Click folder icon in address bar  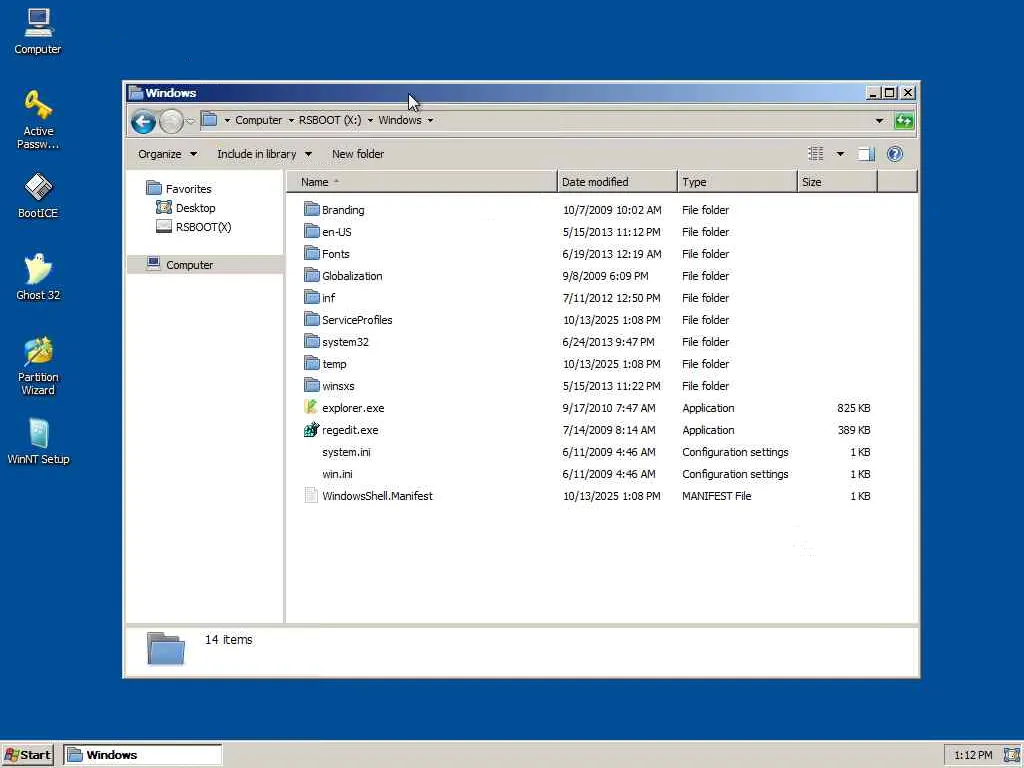(x=209, y=120)
